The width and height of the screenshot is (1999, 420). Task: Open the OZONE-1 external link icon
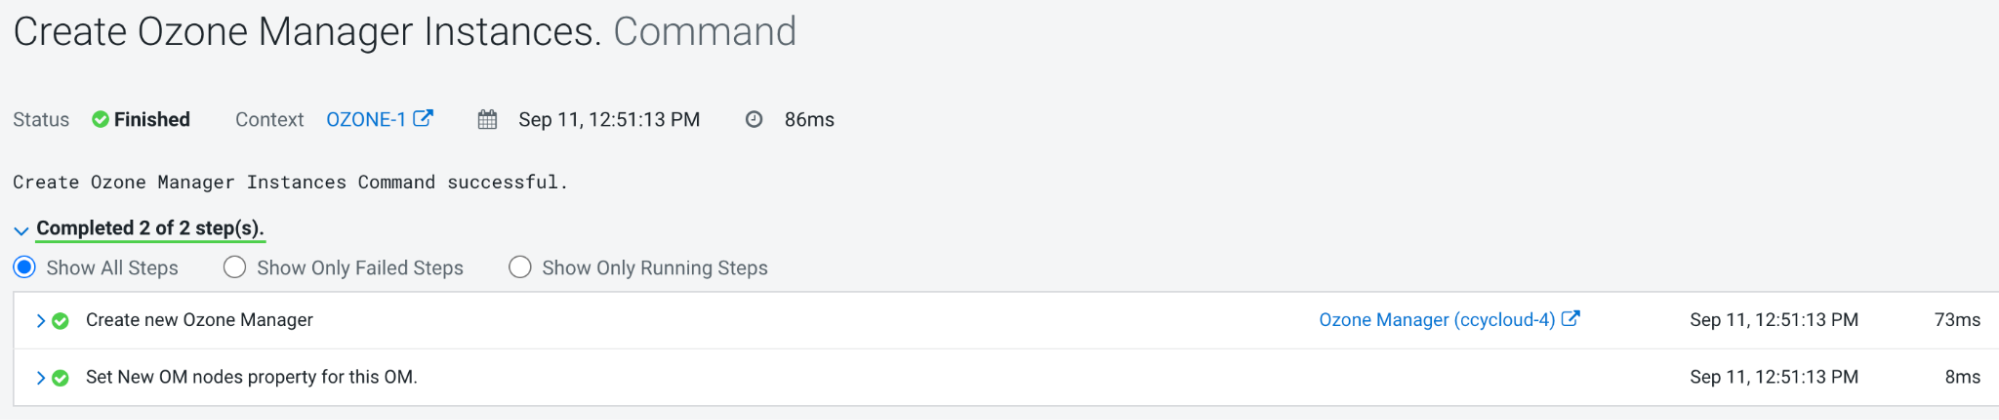click(x=423, y=119)
